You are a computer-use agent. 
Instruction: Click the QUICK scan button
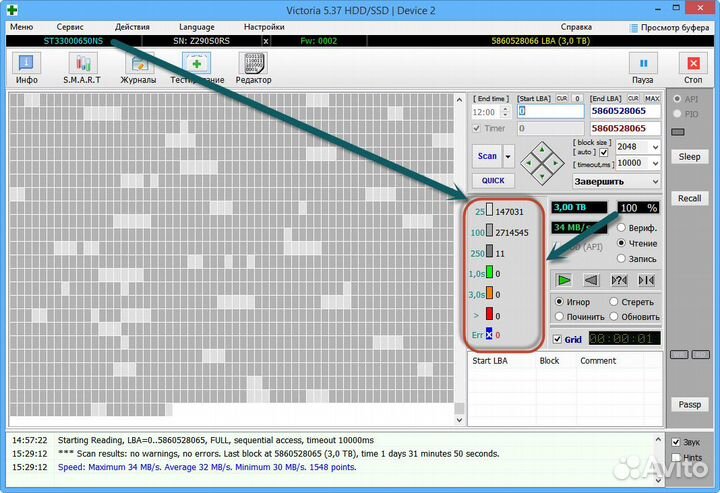493,181
